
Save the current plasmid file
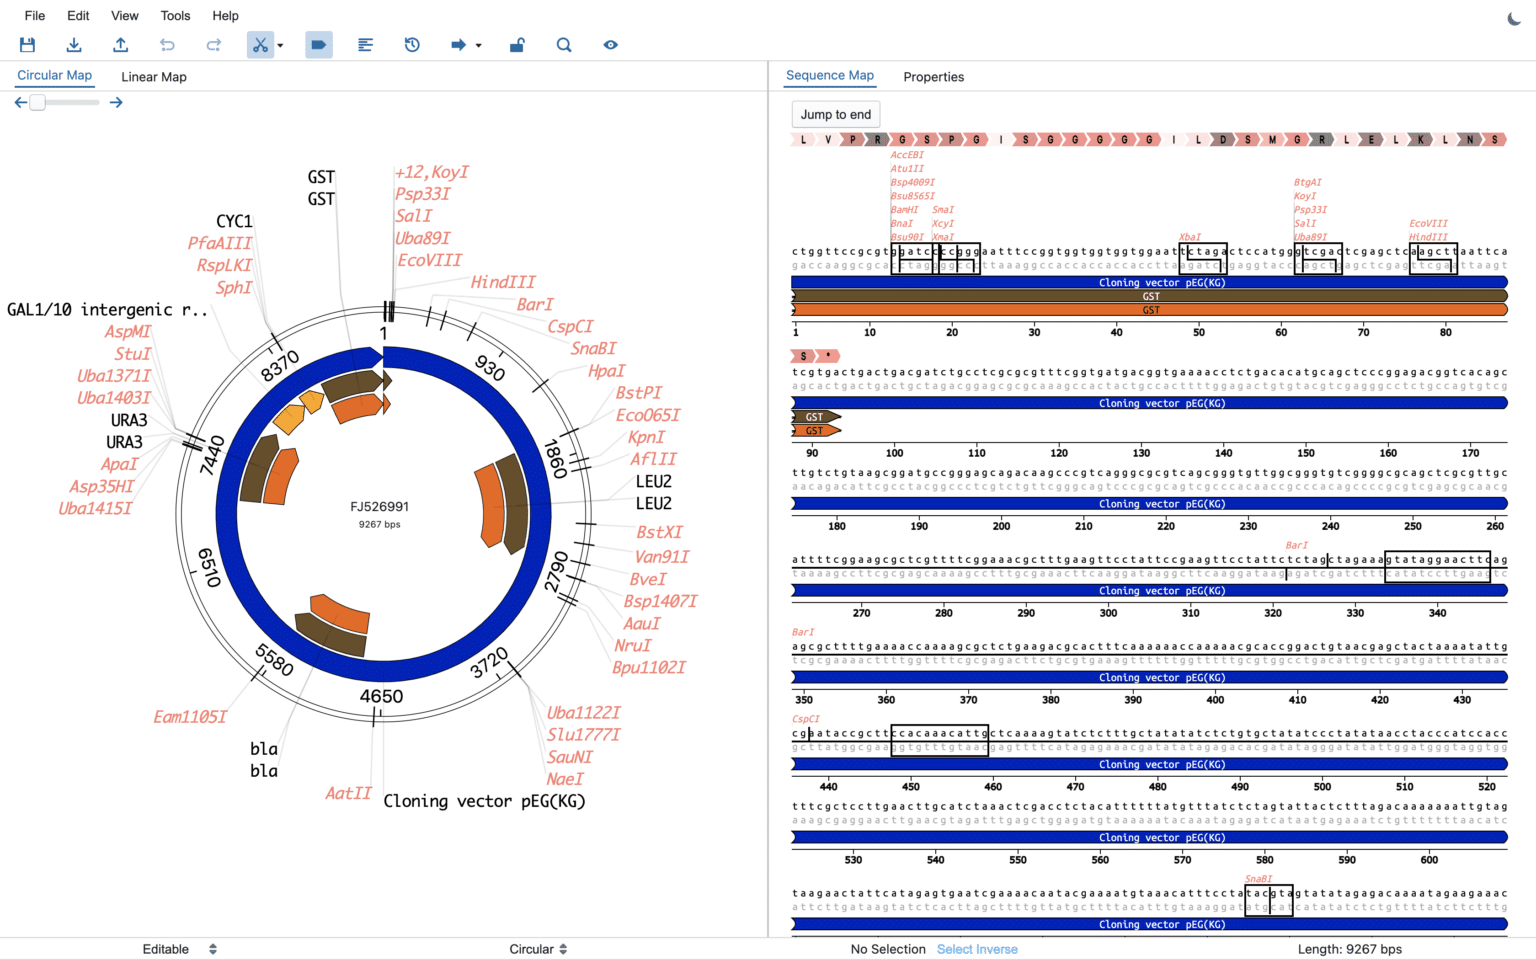tap(27, 44)
